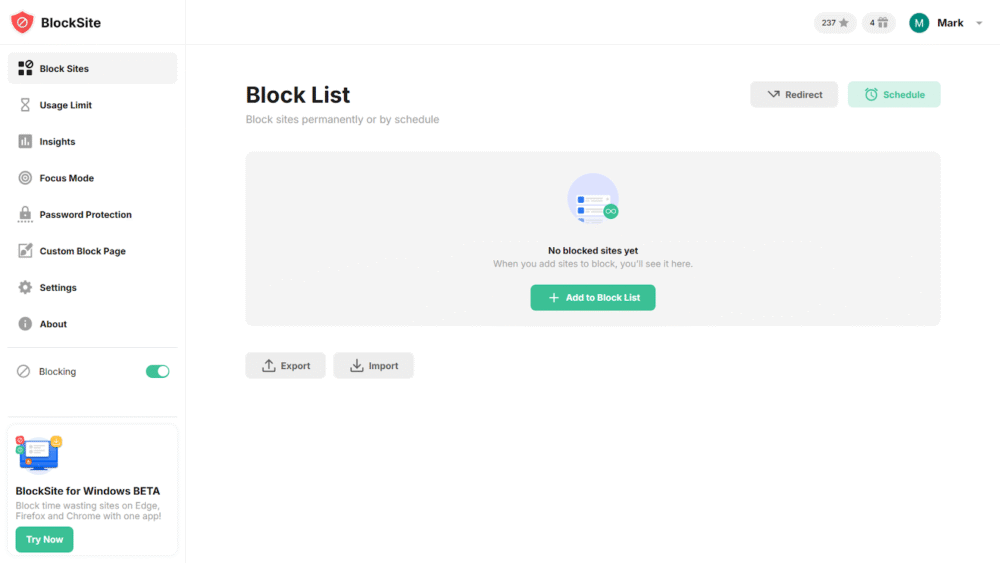The width and height of the screenshot is (1000, 563).
Task: Click the Password Protection lock icon
Action: pyautogui.click(x=25, y=215)
